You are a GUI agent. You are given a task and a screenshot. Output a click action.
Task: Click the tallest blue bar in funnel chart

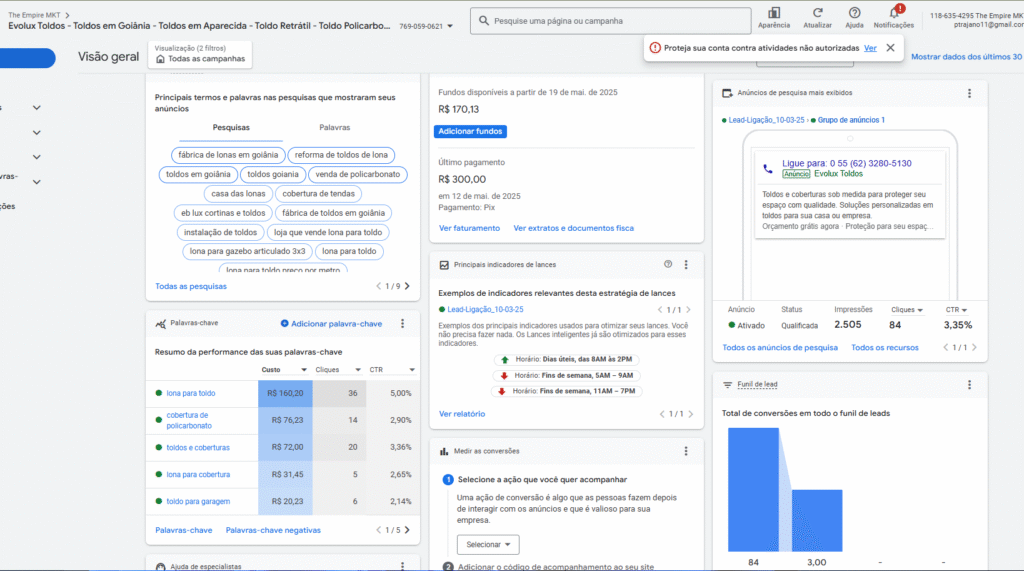pyautogui.click(x=752, y=490)
